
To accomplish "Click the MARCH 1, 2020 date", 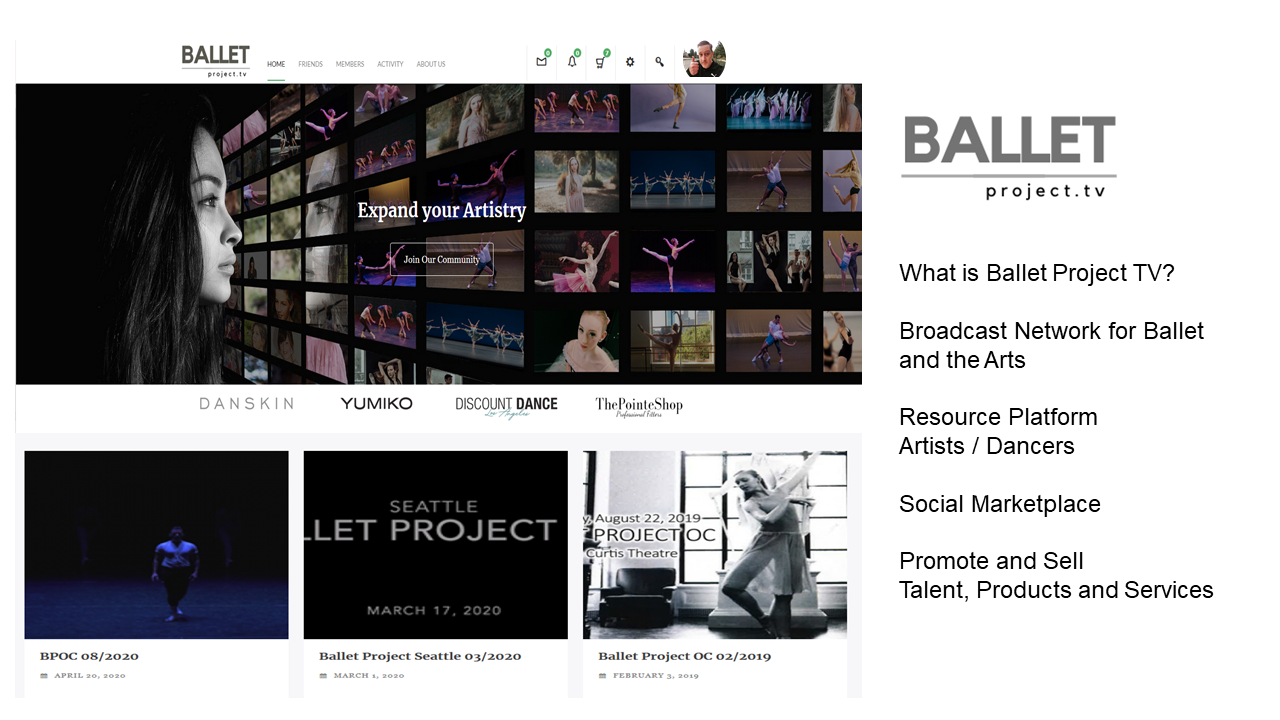I will (x=369, y=676).
